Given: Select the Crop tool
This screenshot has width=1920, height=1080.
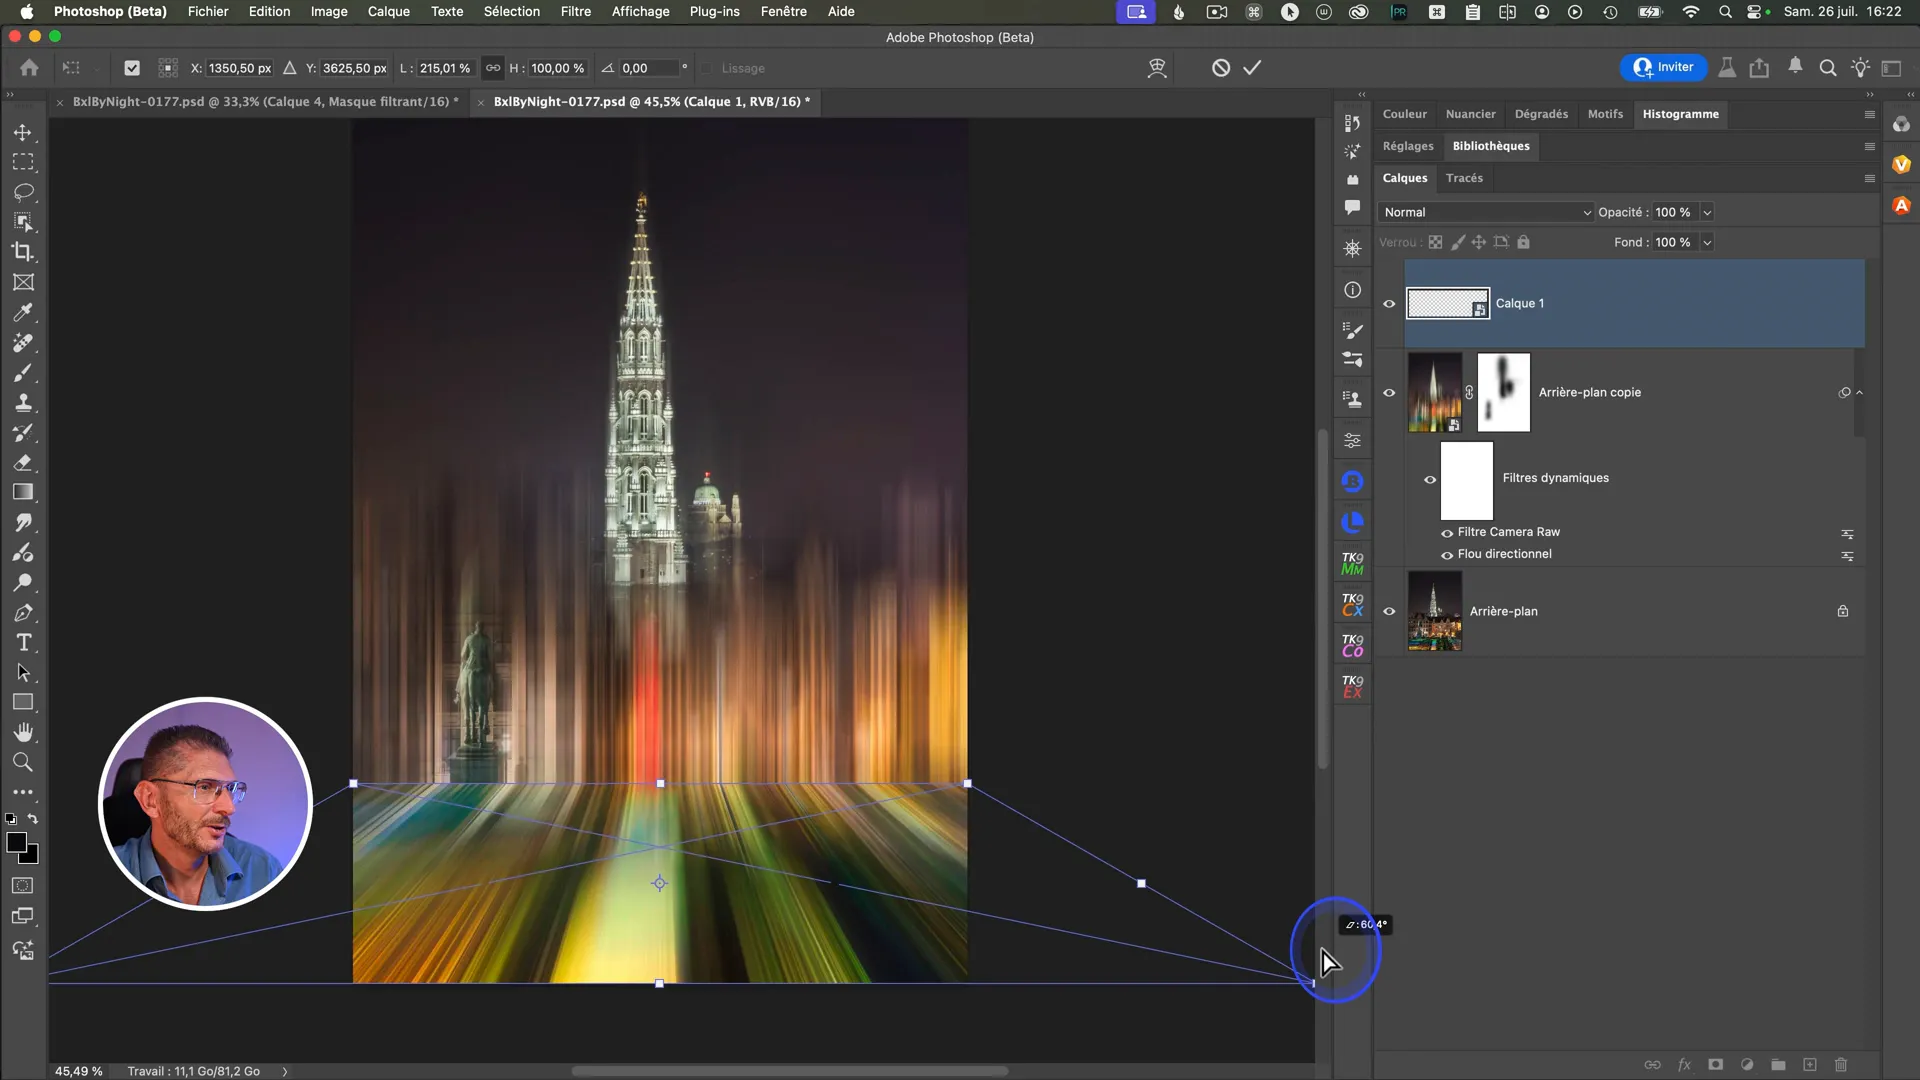Looking at the screenshot, I should 23,252.
